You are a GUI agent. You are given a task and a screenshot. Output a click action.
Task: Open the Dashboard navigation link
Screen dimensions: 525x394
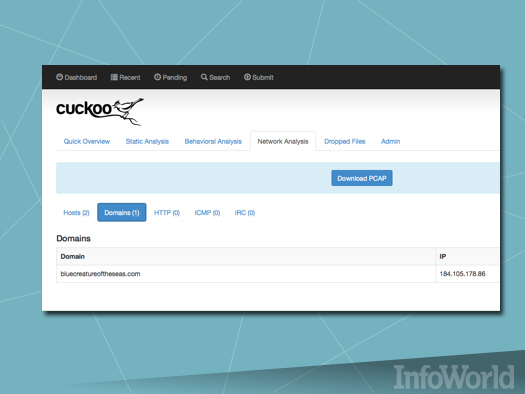(77, 77)
